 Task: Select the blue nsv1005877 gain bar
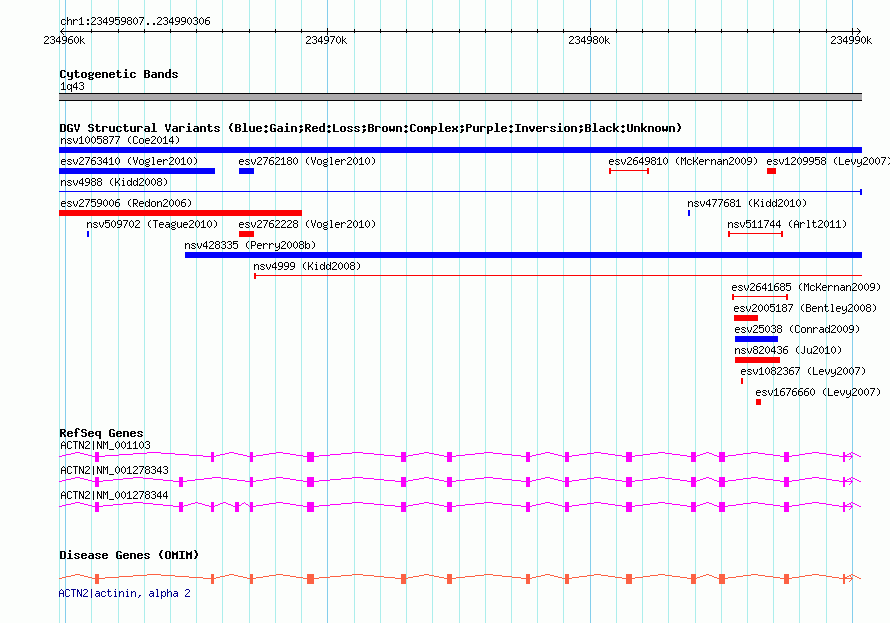pyautogui.click(x=460, y=150)
